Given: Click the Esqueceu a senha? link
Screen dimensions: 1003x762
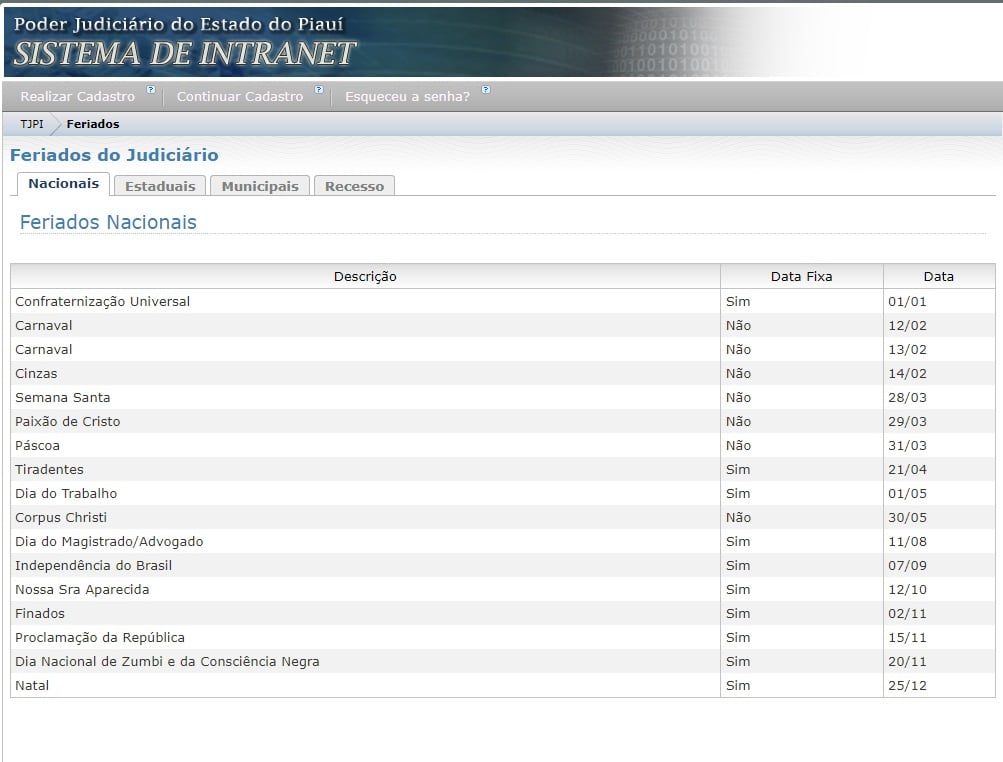Looking at the screenshot, I should pos(406,97).
